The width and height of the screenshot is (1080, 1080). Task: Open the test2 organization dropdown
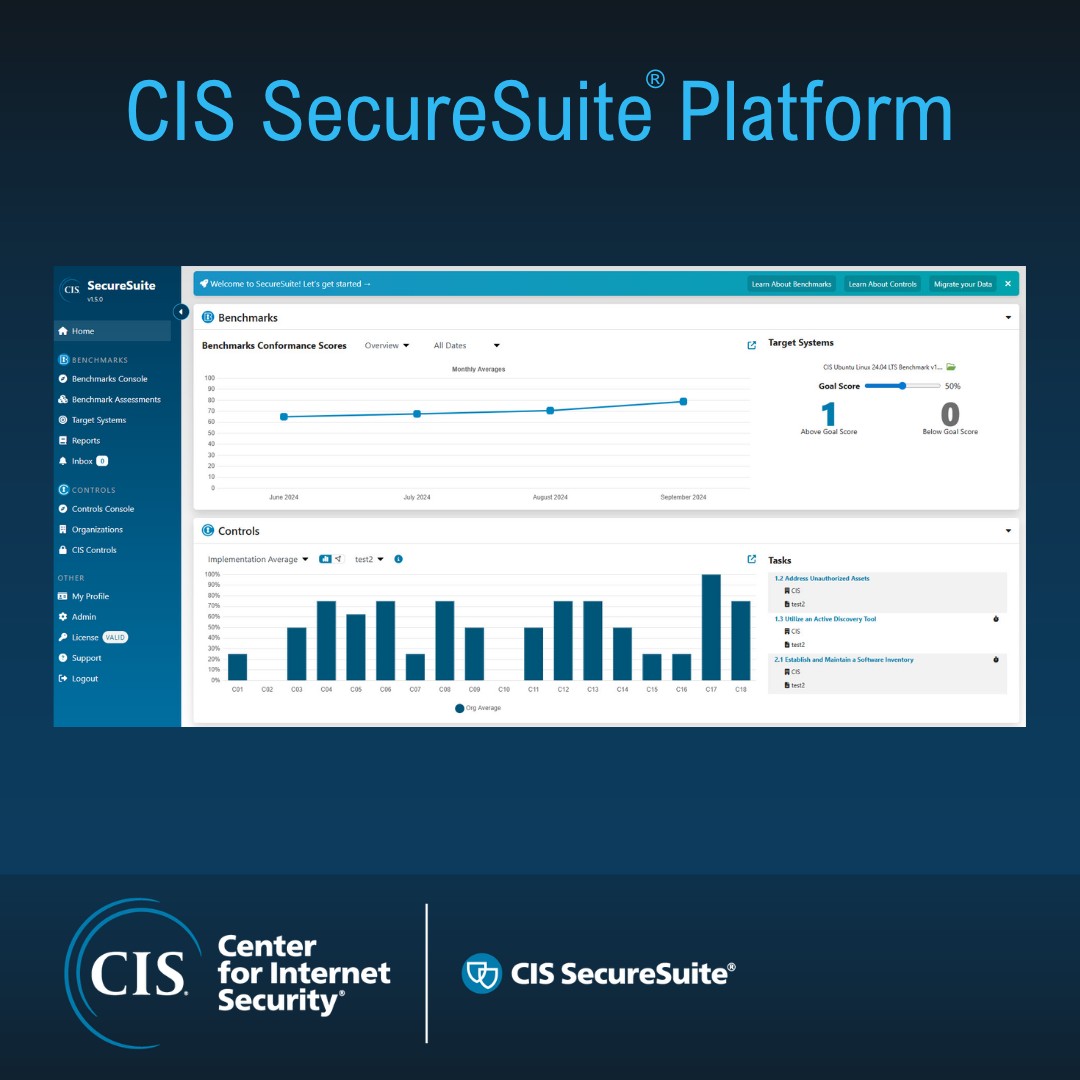click(369, 559)
